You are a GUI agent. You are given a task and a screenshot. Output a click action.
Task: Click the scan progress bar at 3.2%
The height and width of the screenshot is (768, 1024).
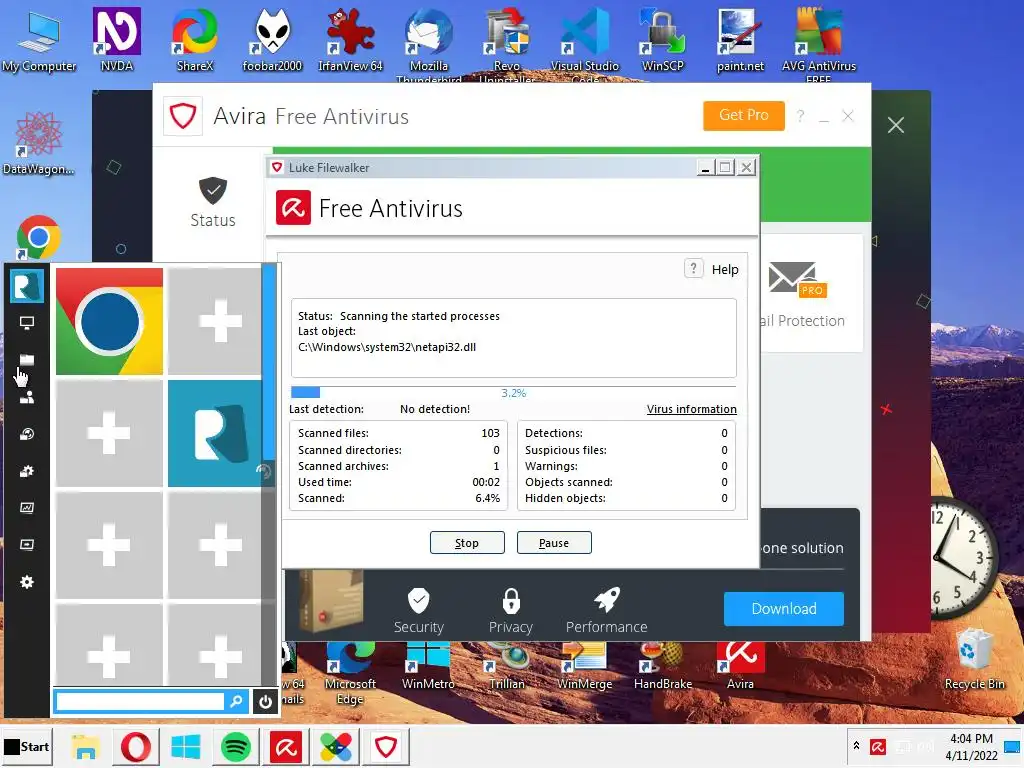[x=513, y=392]
